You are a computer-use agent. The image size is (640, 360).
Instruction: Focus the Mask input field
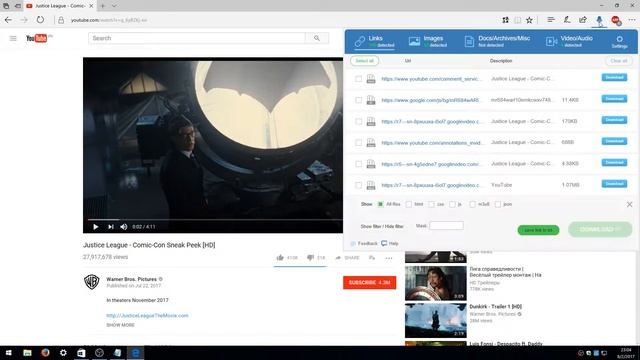pos(446,226)
